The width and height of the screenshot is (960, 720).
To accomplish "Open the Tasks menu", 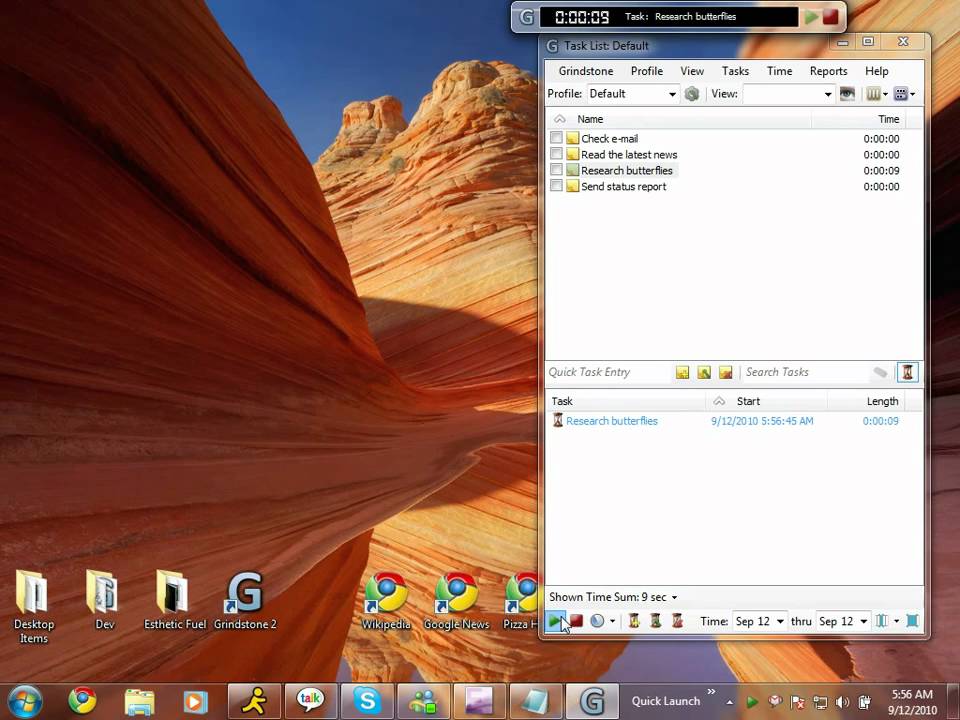I will click(735, 71).
